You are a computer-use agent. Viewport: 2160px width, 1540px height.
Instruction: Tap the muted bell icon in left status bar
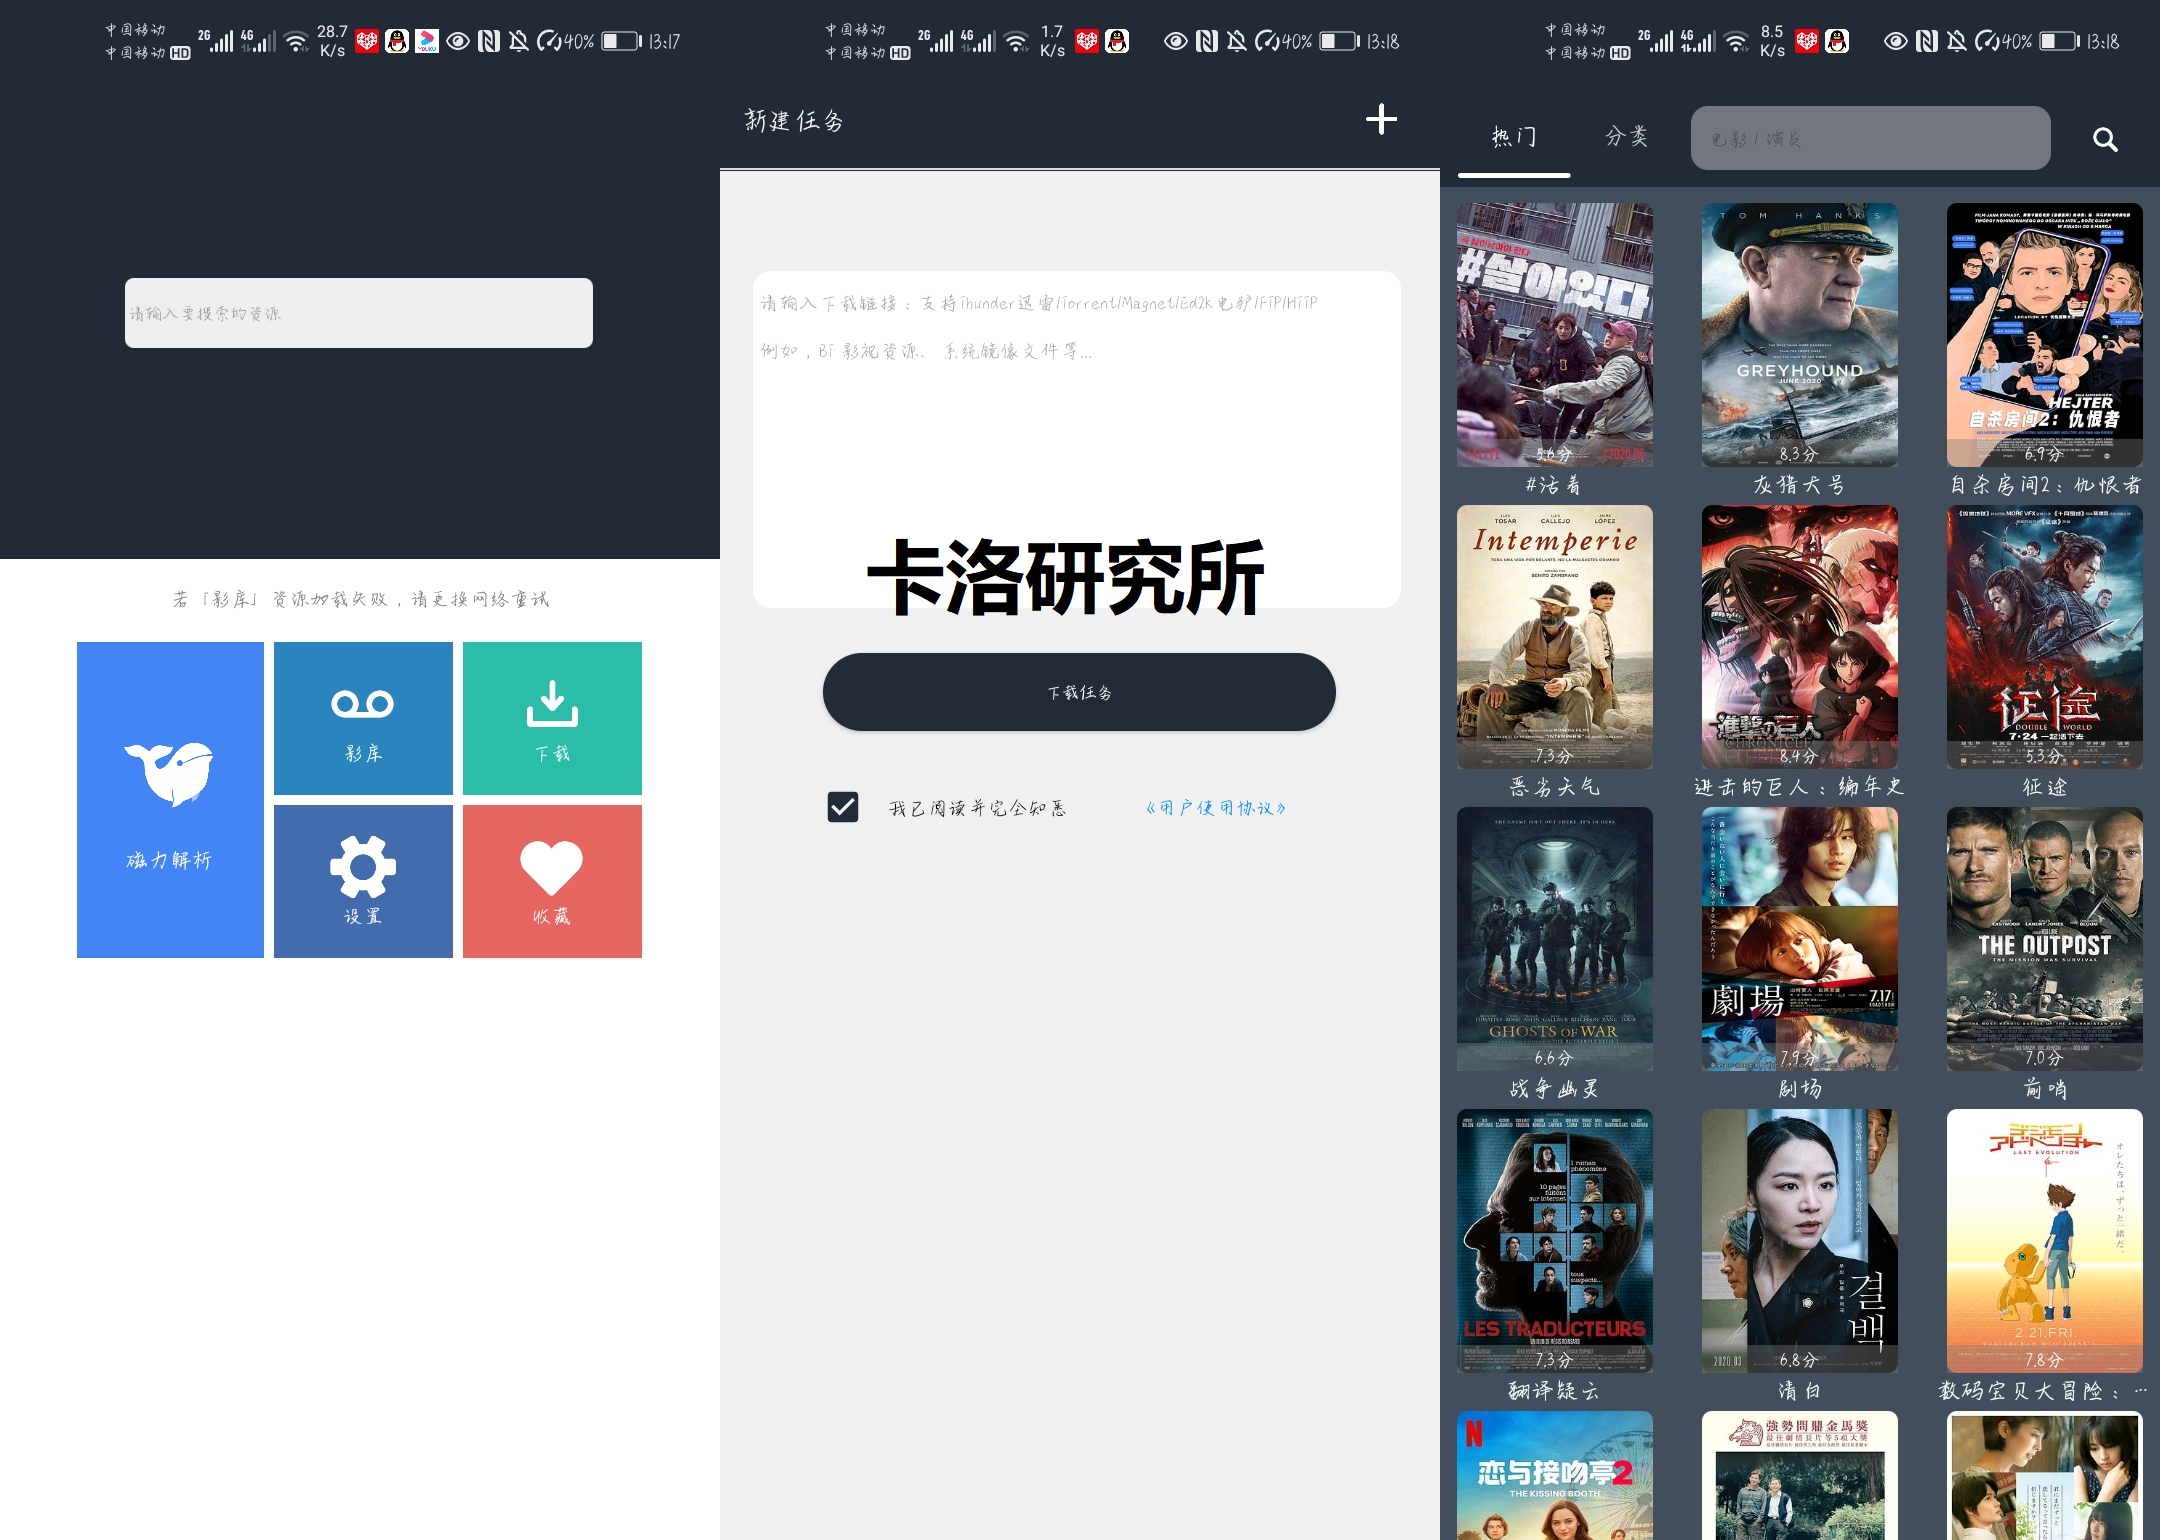(518, 41)
